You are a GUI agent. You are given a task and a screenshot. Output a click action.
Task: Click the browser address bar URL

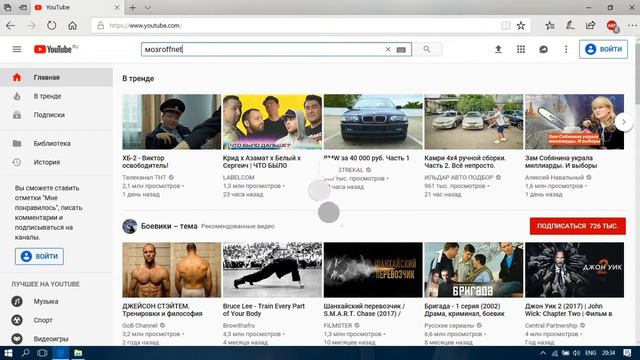pos(145,25)
